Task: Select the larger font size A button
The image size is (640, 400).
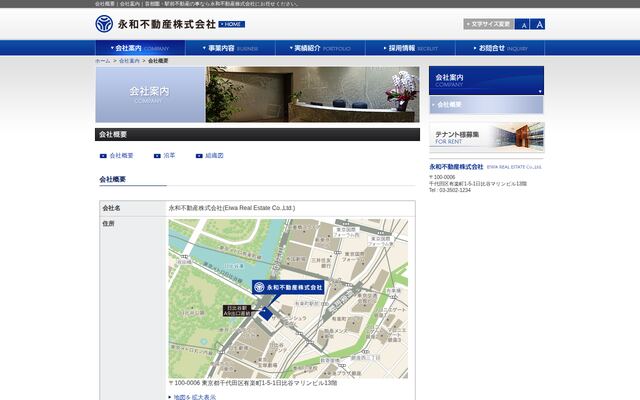Action: 538,24
